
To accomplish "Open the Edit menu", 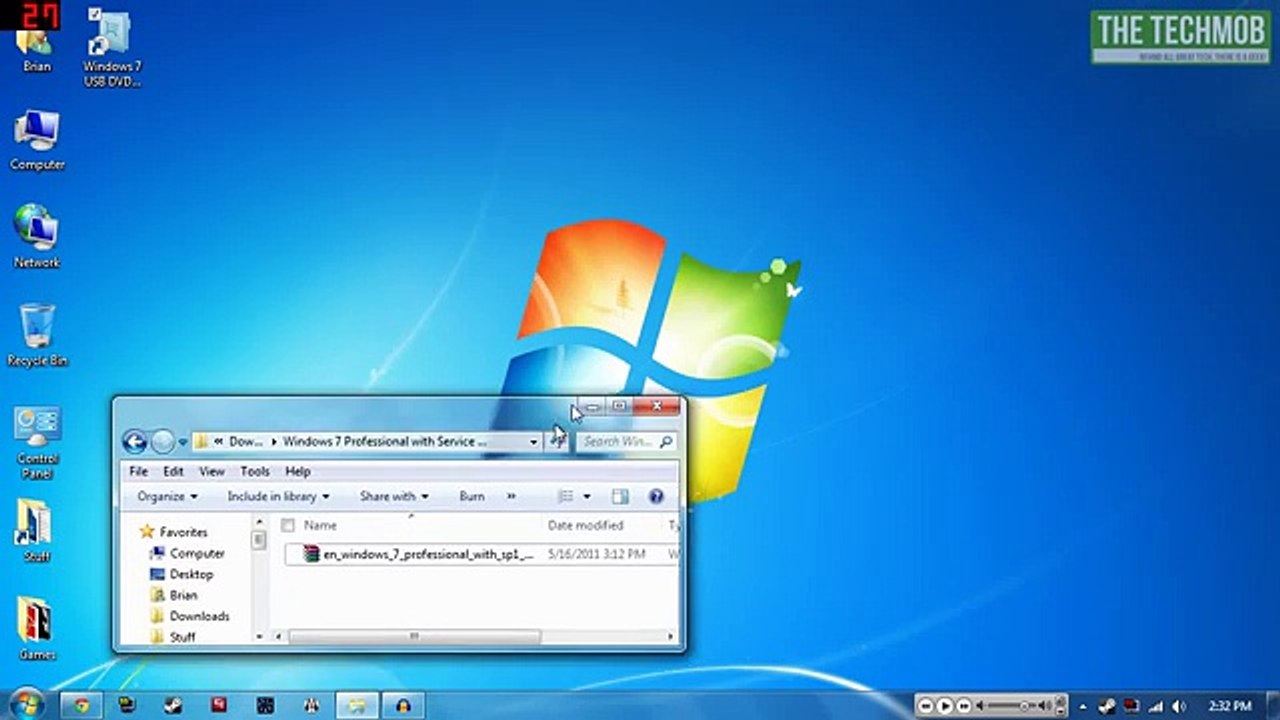I will 173,471.
